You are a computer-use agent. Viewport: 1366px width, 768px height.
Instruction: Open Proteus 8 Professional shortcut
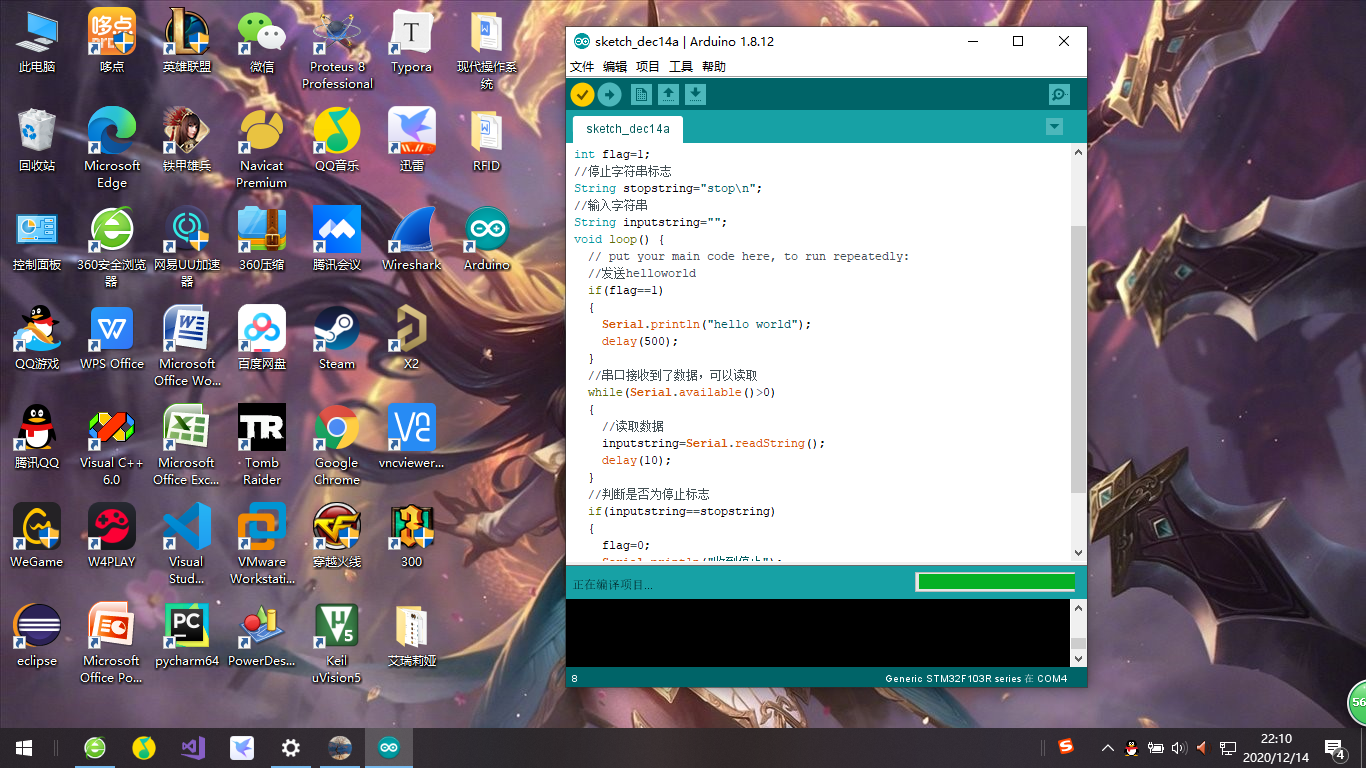click(337, 50)
